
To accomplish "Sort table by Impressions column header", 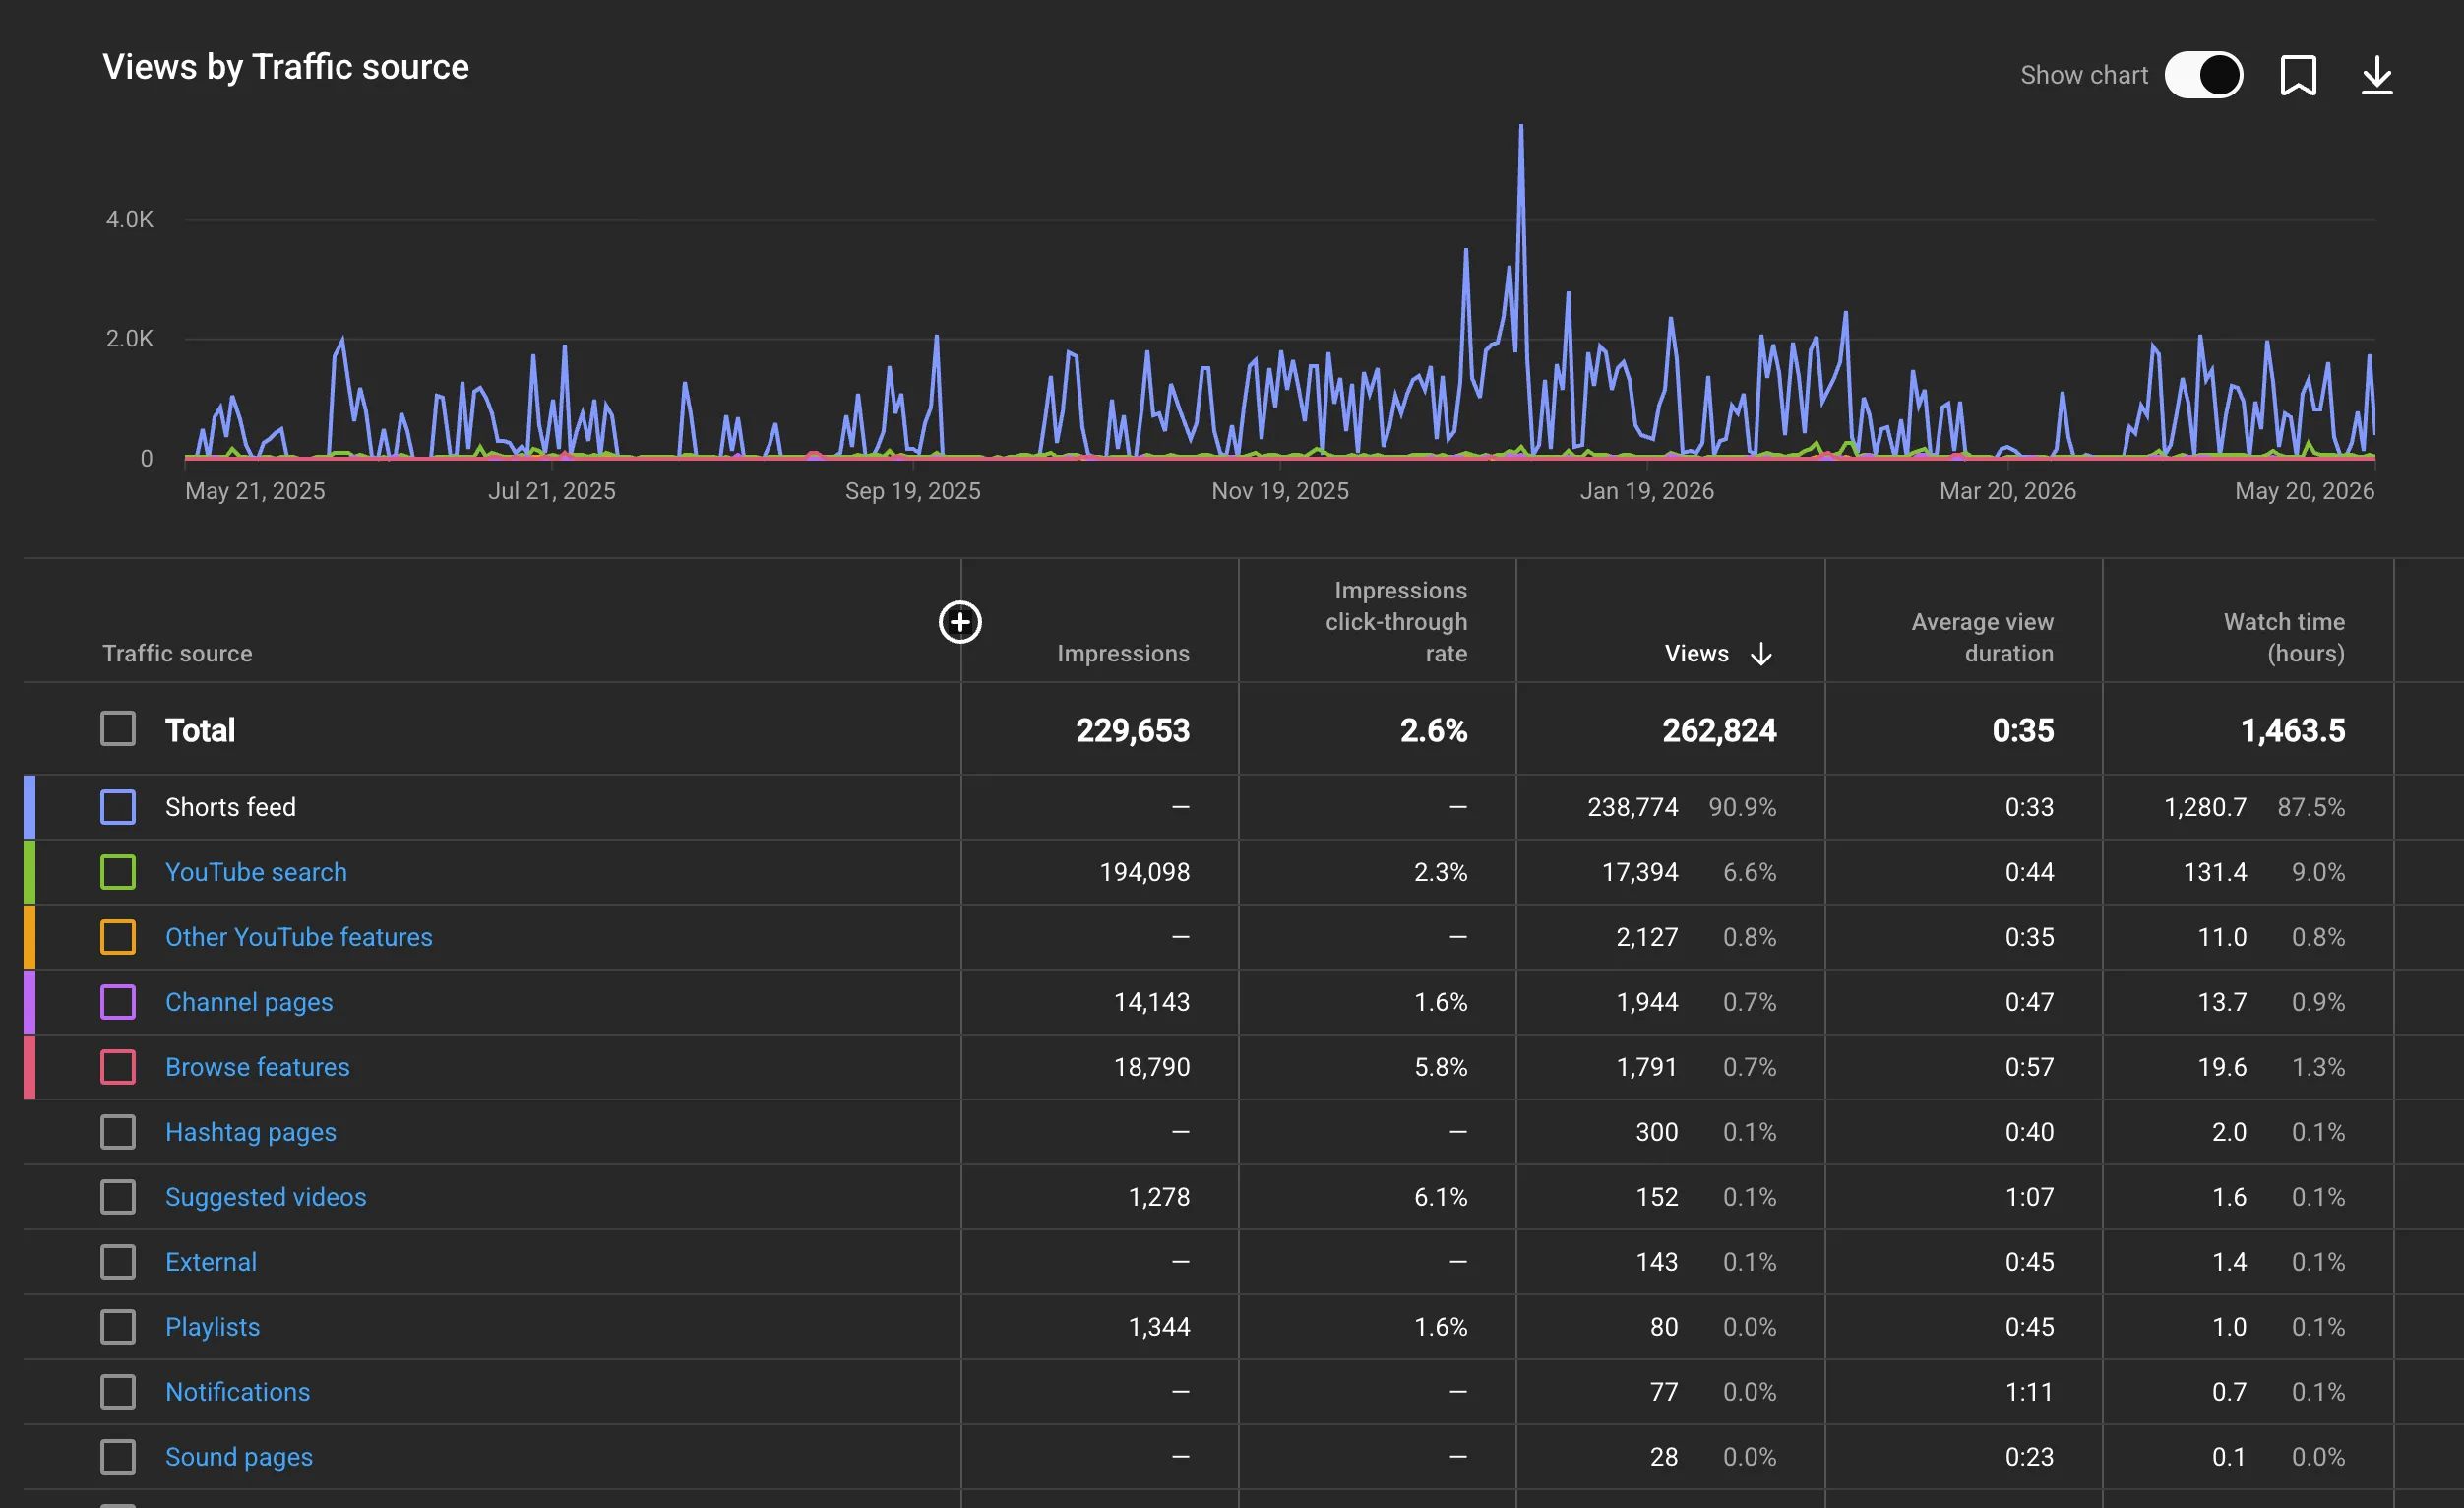I will pos(1123,654).
